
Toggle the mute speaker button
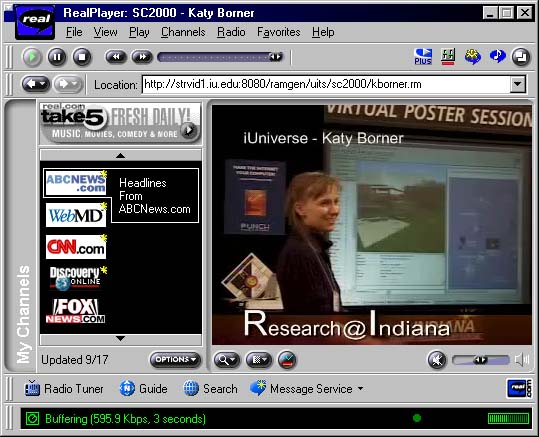pos(437,360)
